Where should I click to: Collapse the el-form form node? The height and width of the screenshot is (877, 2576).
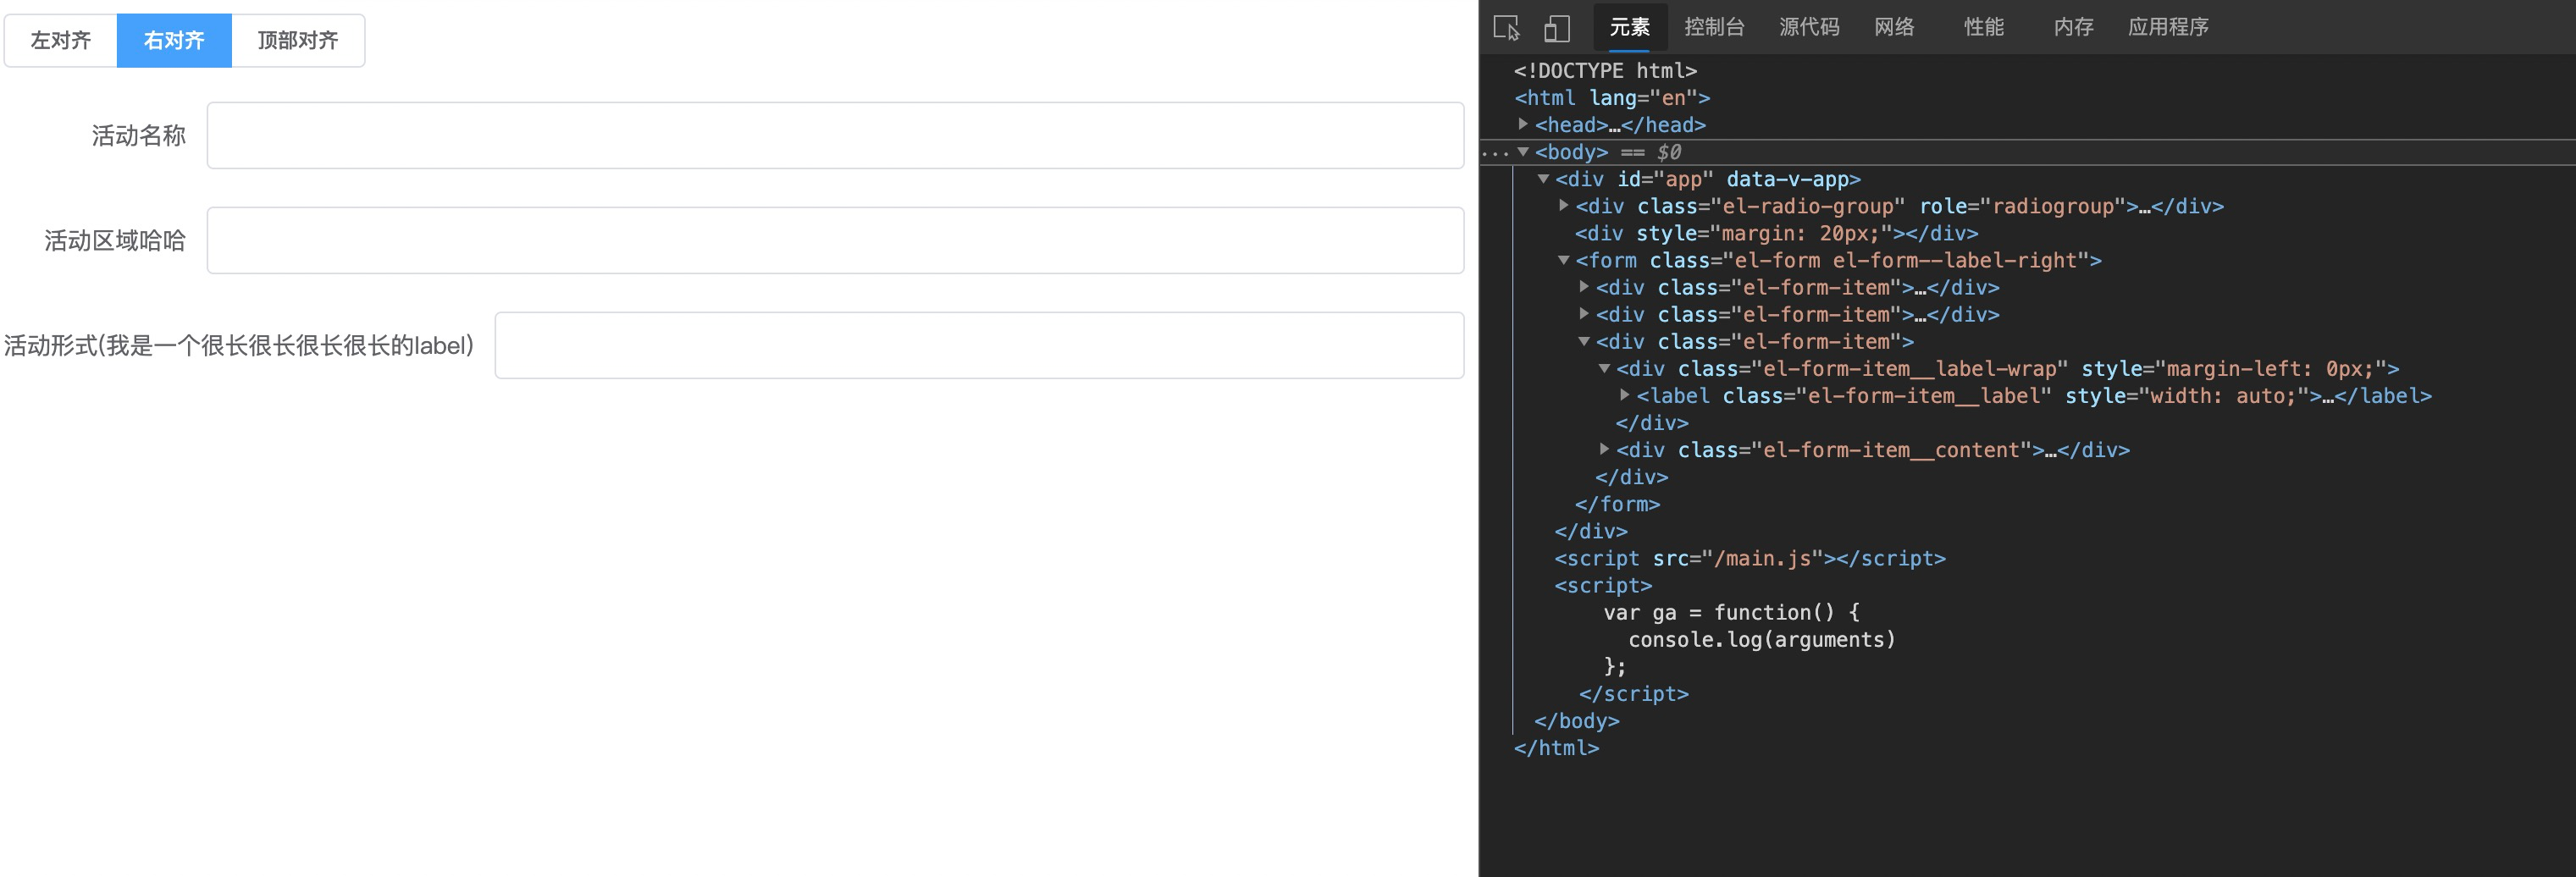1564,260
